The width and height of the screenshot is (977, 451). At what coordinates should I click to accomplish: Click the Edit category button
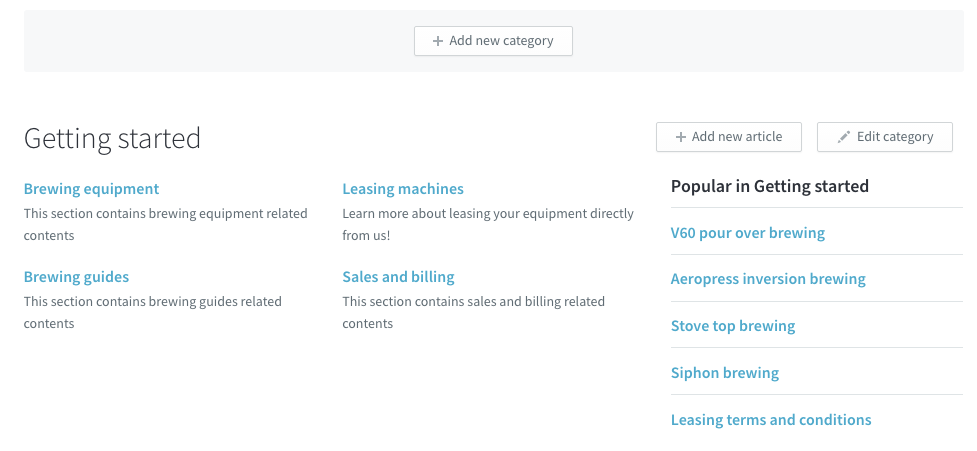point(885,137)
